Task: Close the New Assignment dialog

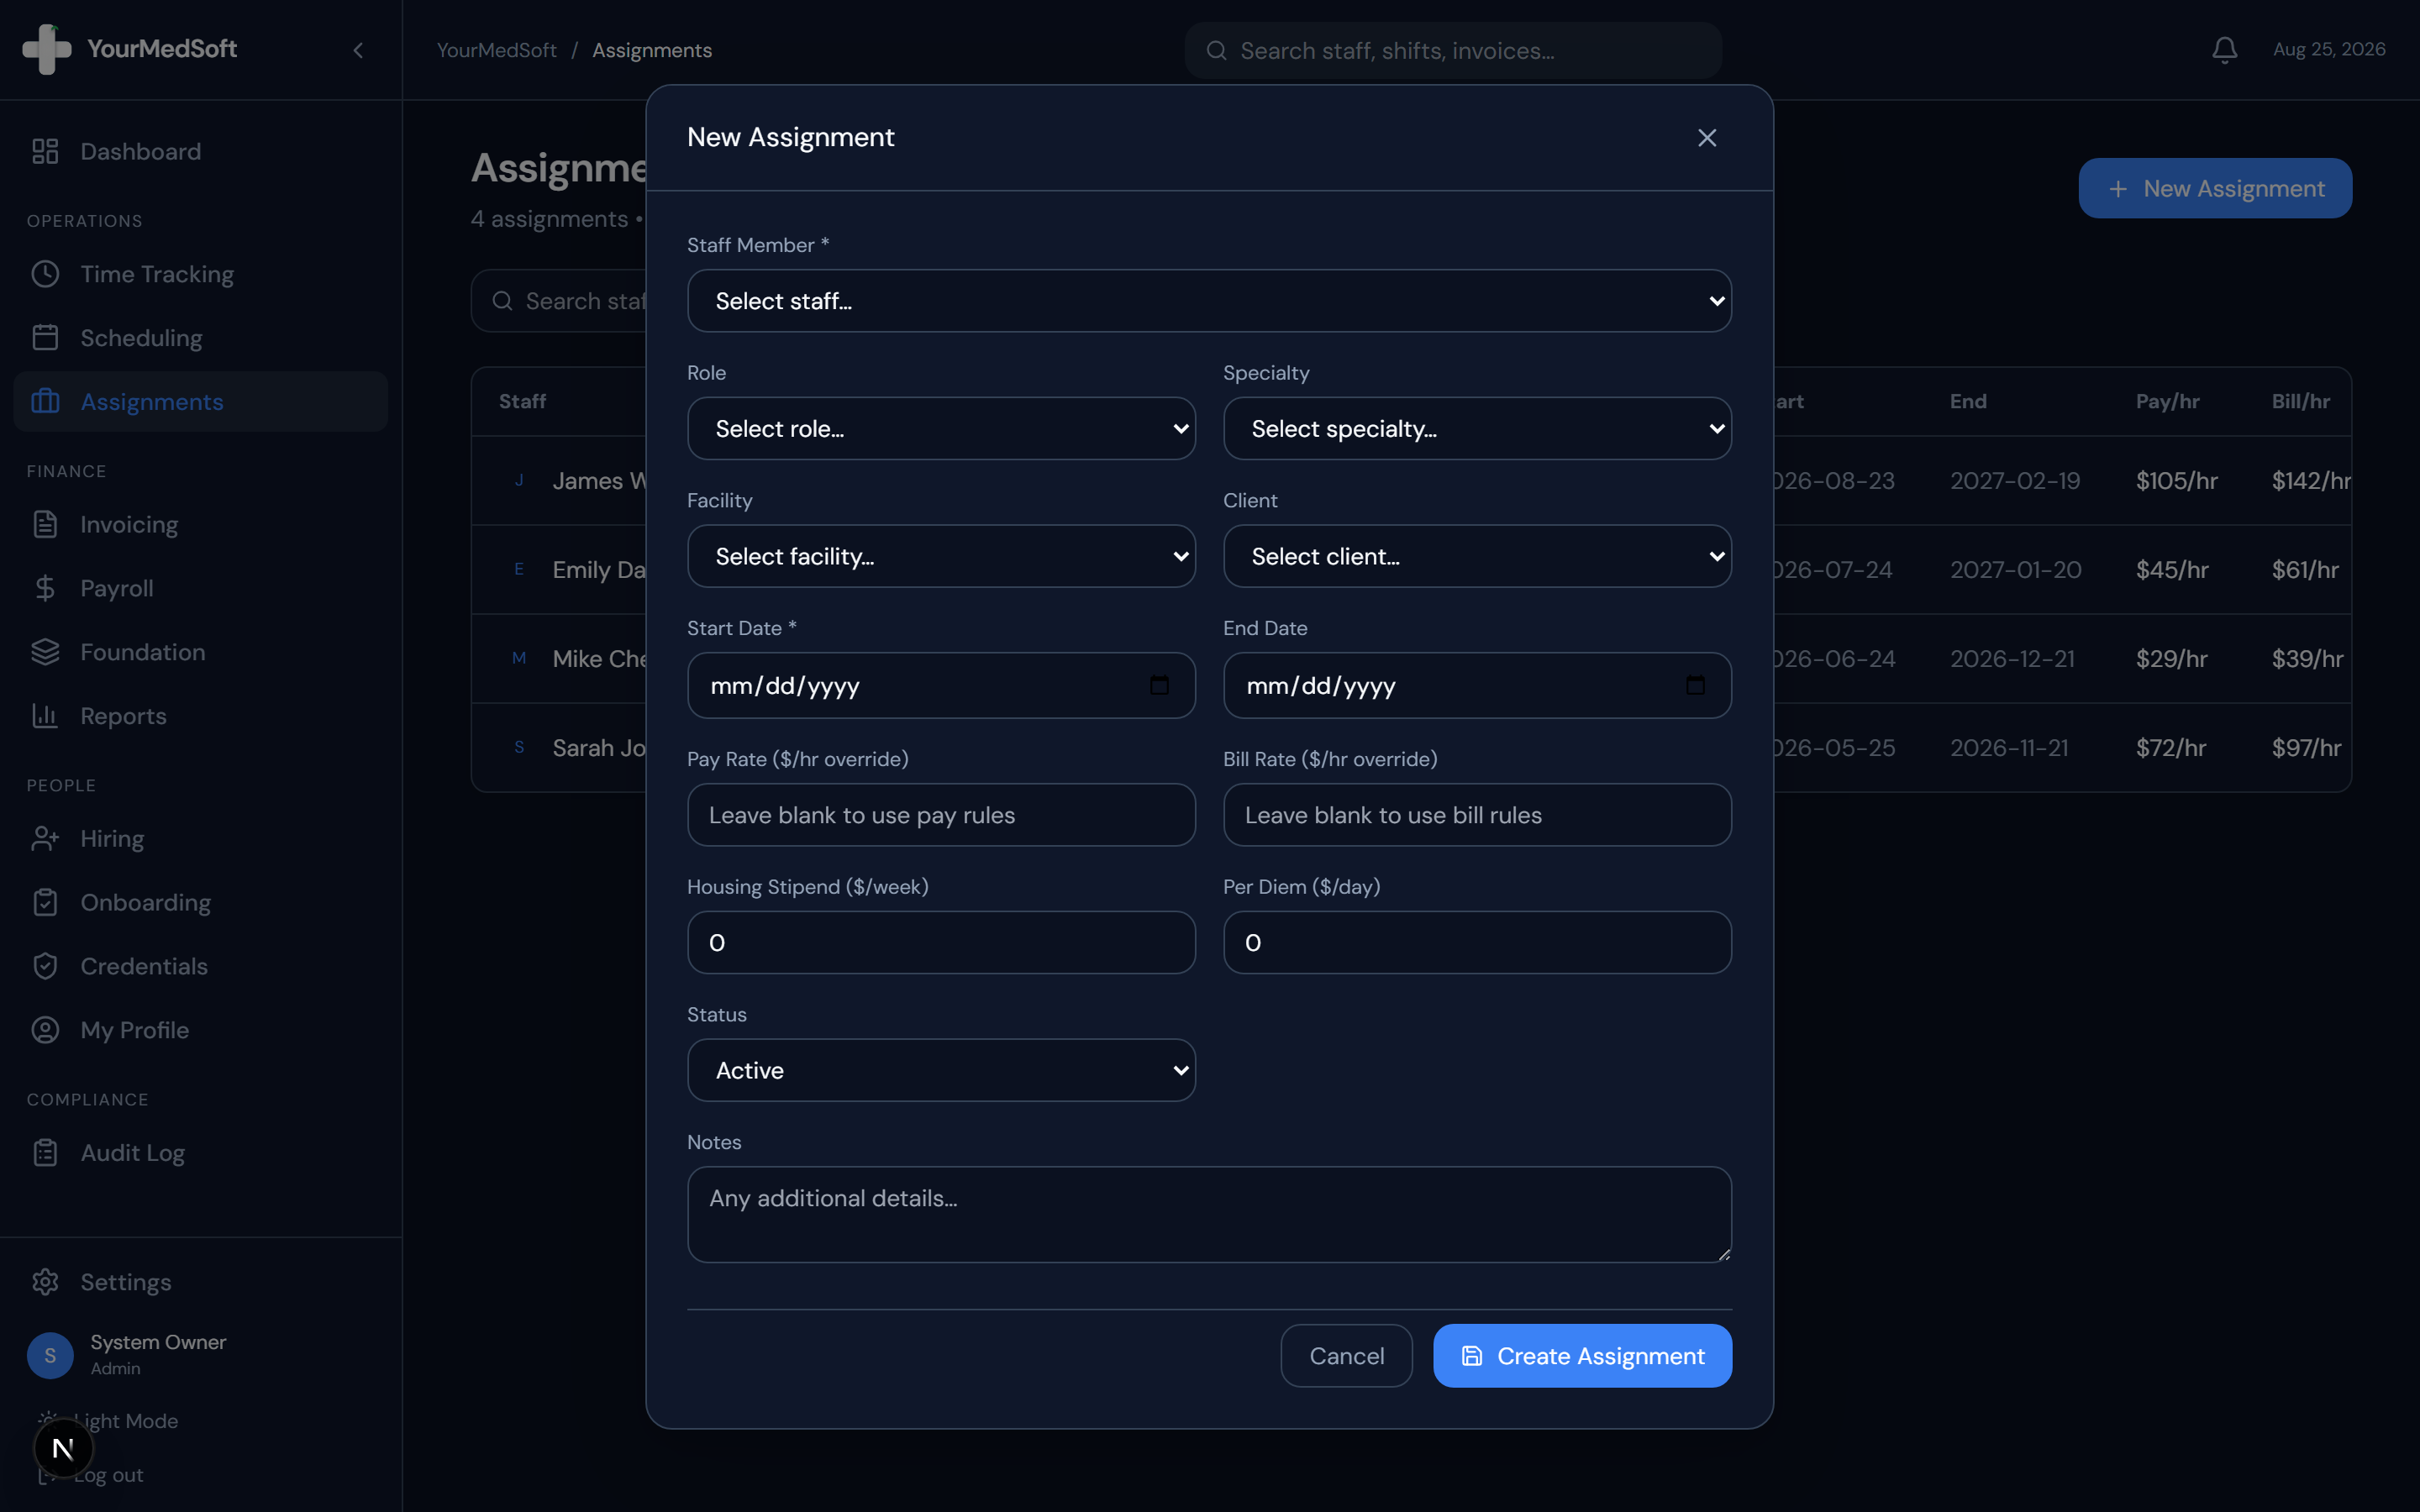Action: [x=1707, y=138]
